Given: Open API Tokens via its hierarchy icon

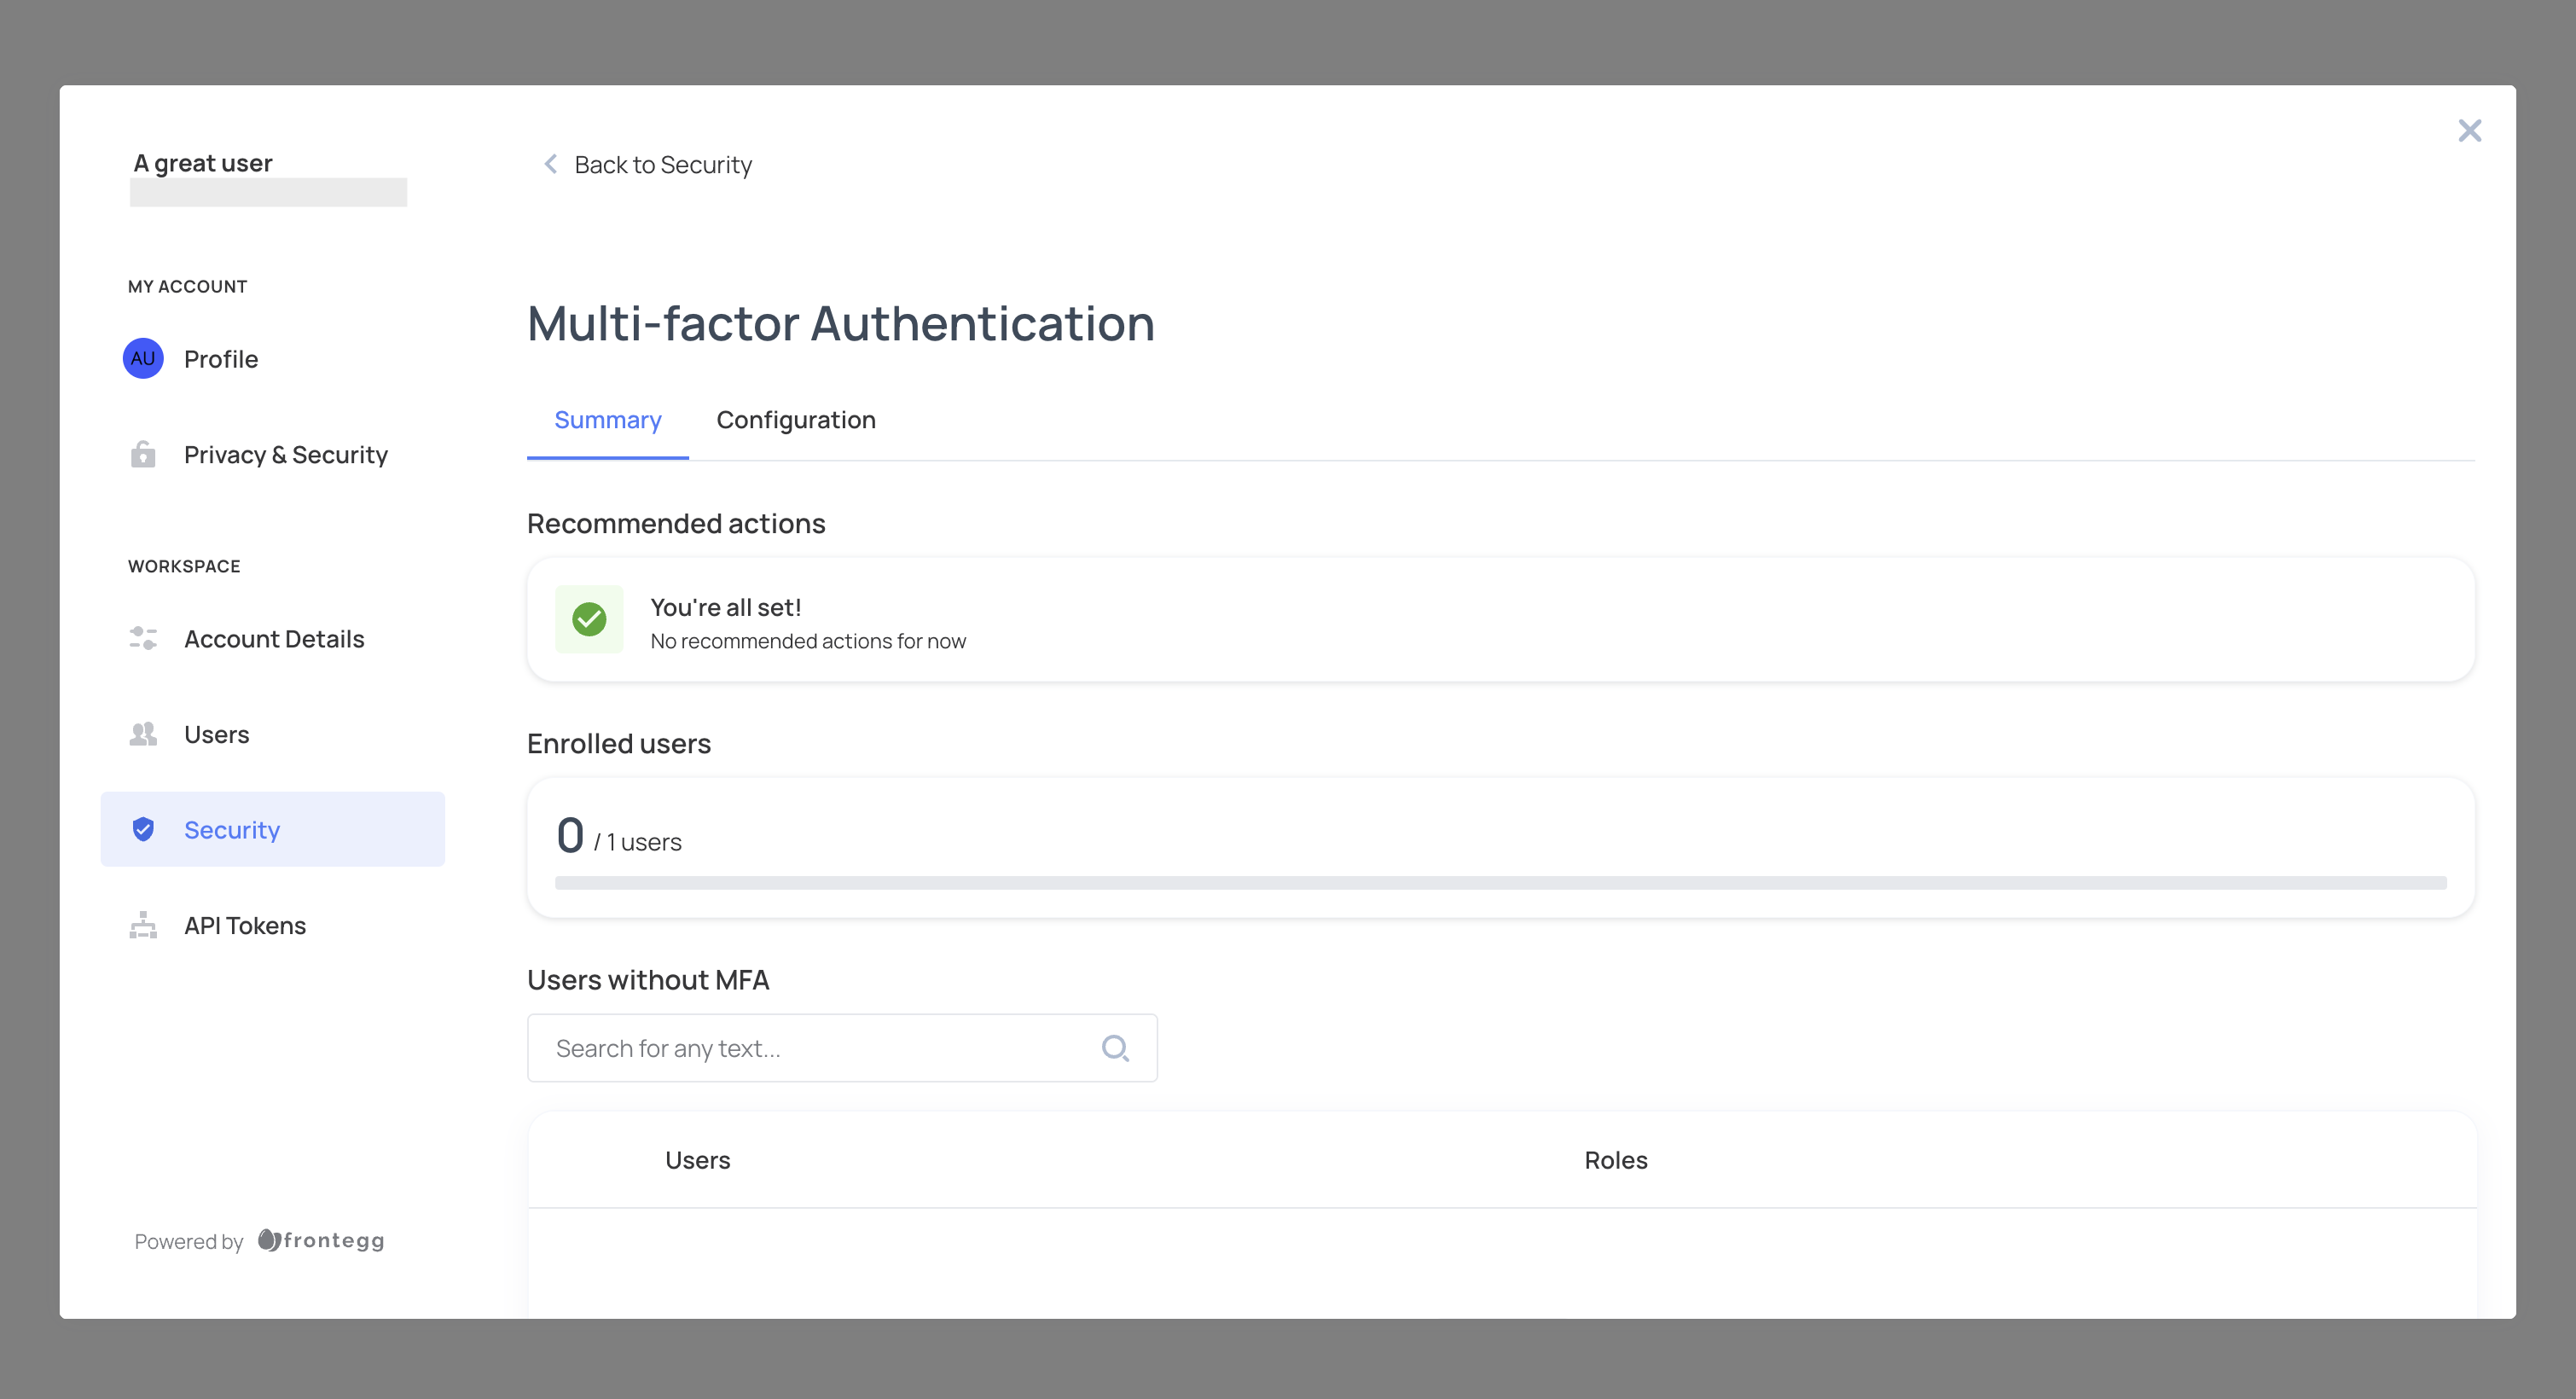Looking at the screenshot, I should pyautogui.click(x=143, y=924).
